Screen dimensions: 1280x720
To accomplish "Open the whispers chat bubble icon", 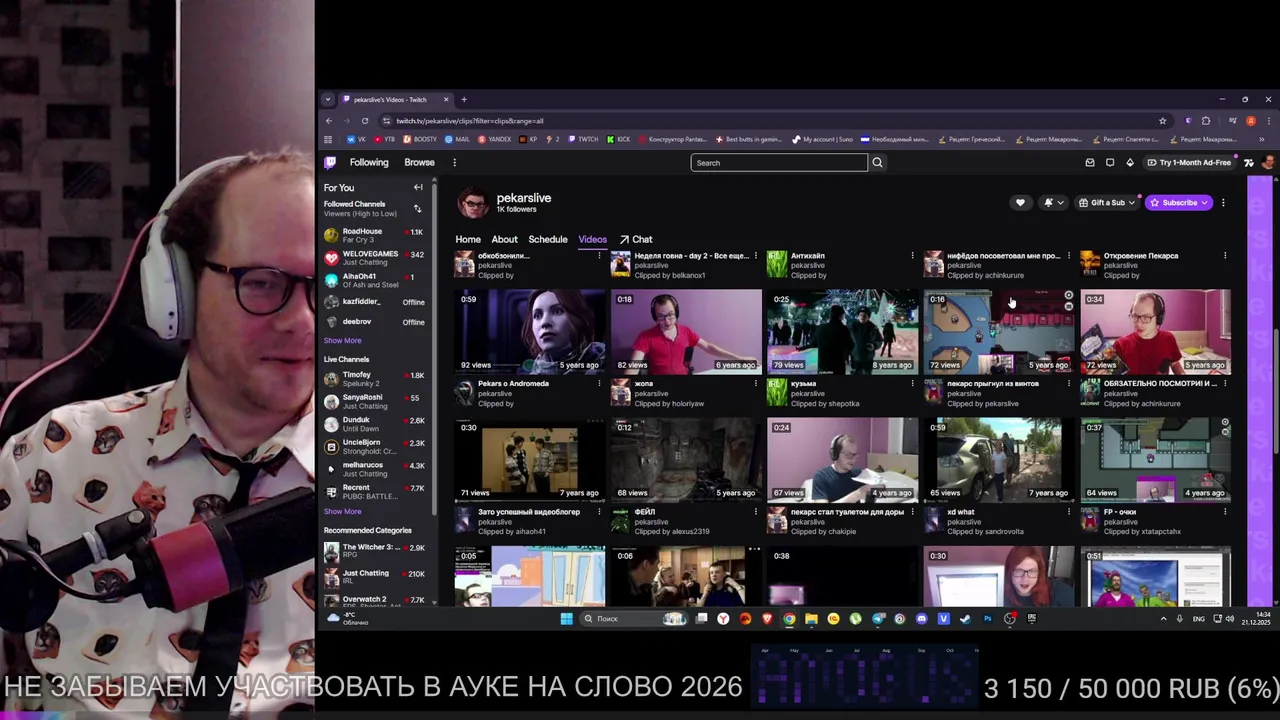I will click(x=1110, y=162).
